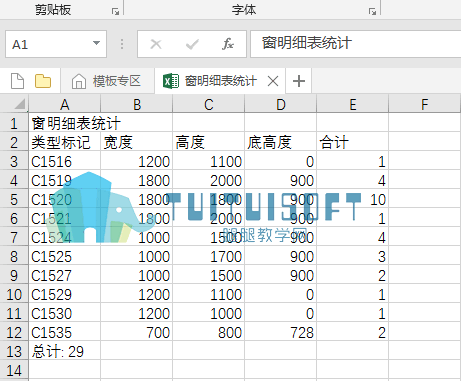Select column D header

pyautogui.click(x=281, y=105)
